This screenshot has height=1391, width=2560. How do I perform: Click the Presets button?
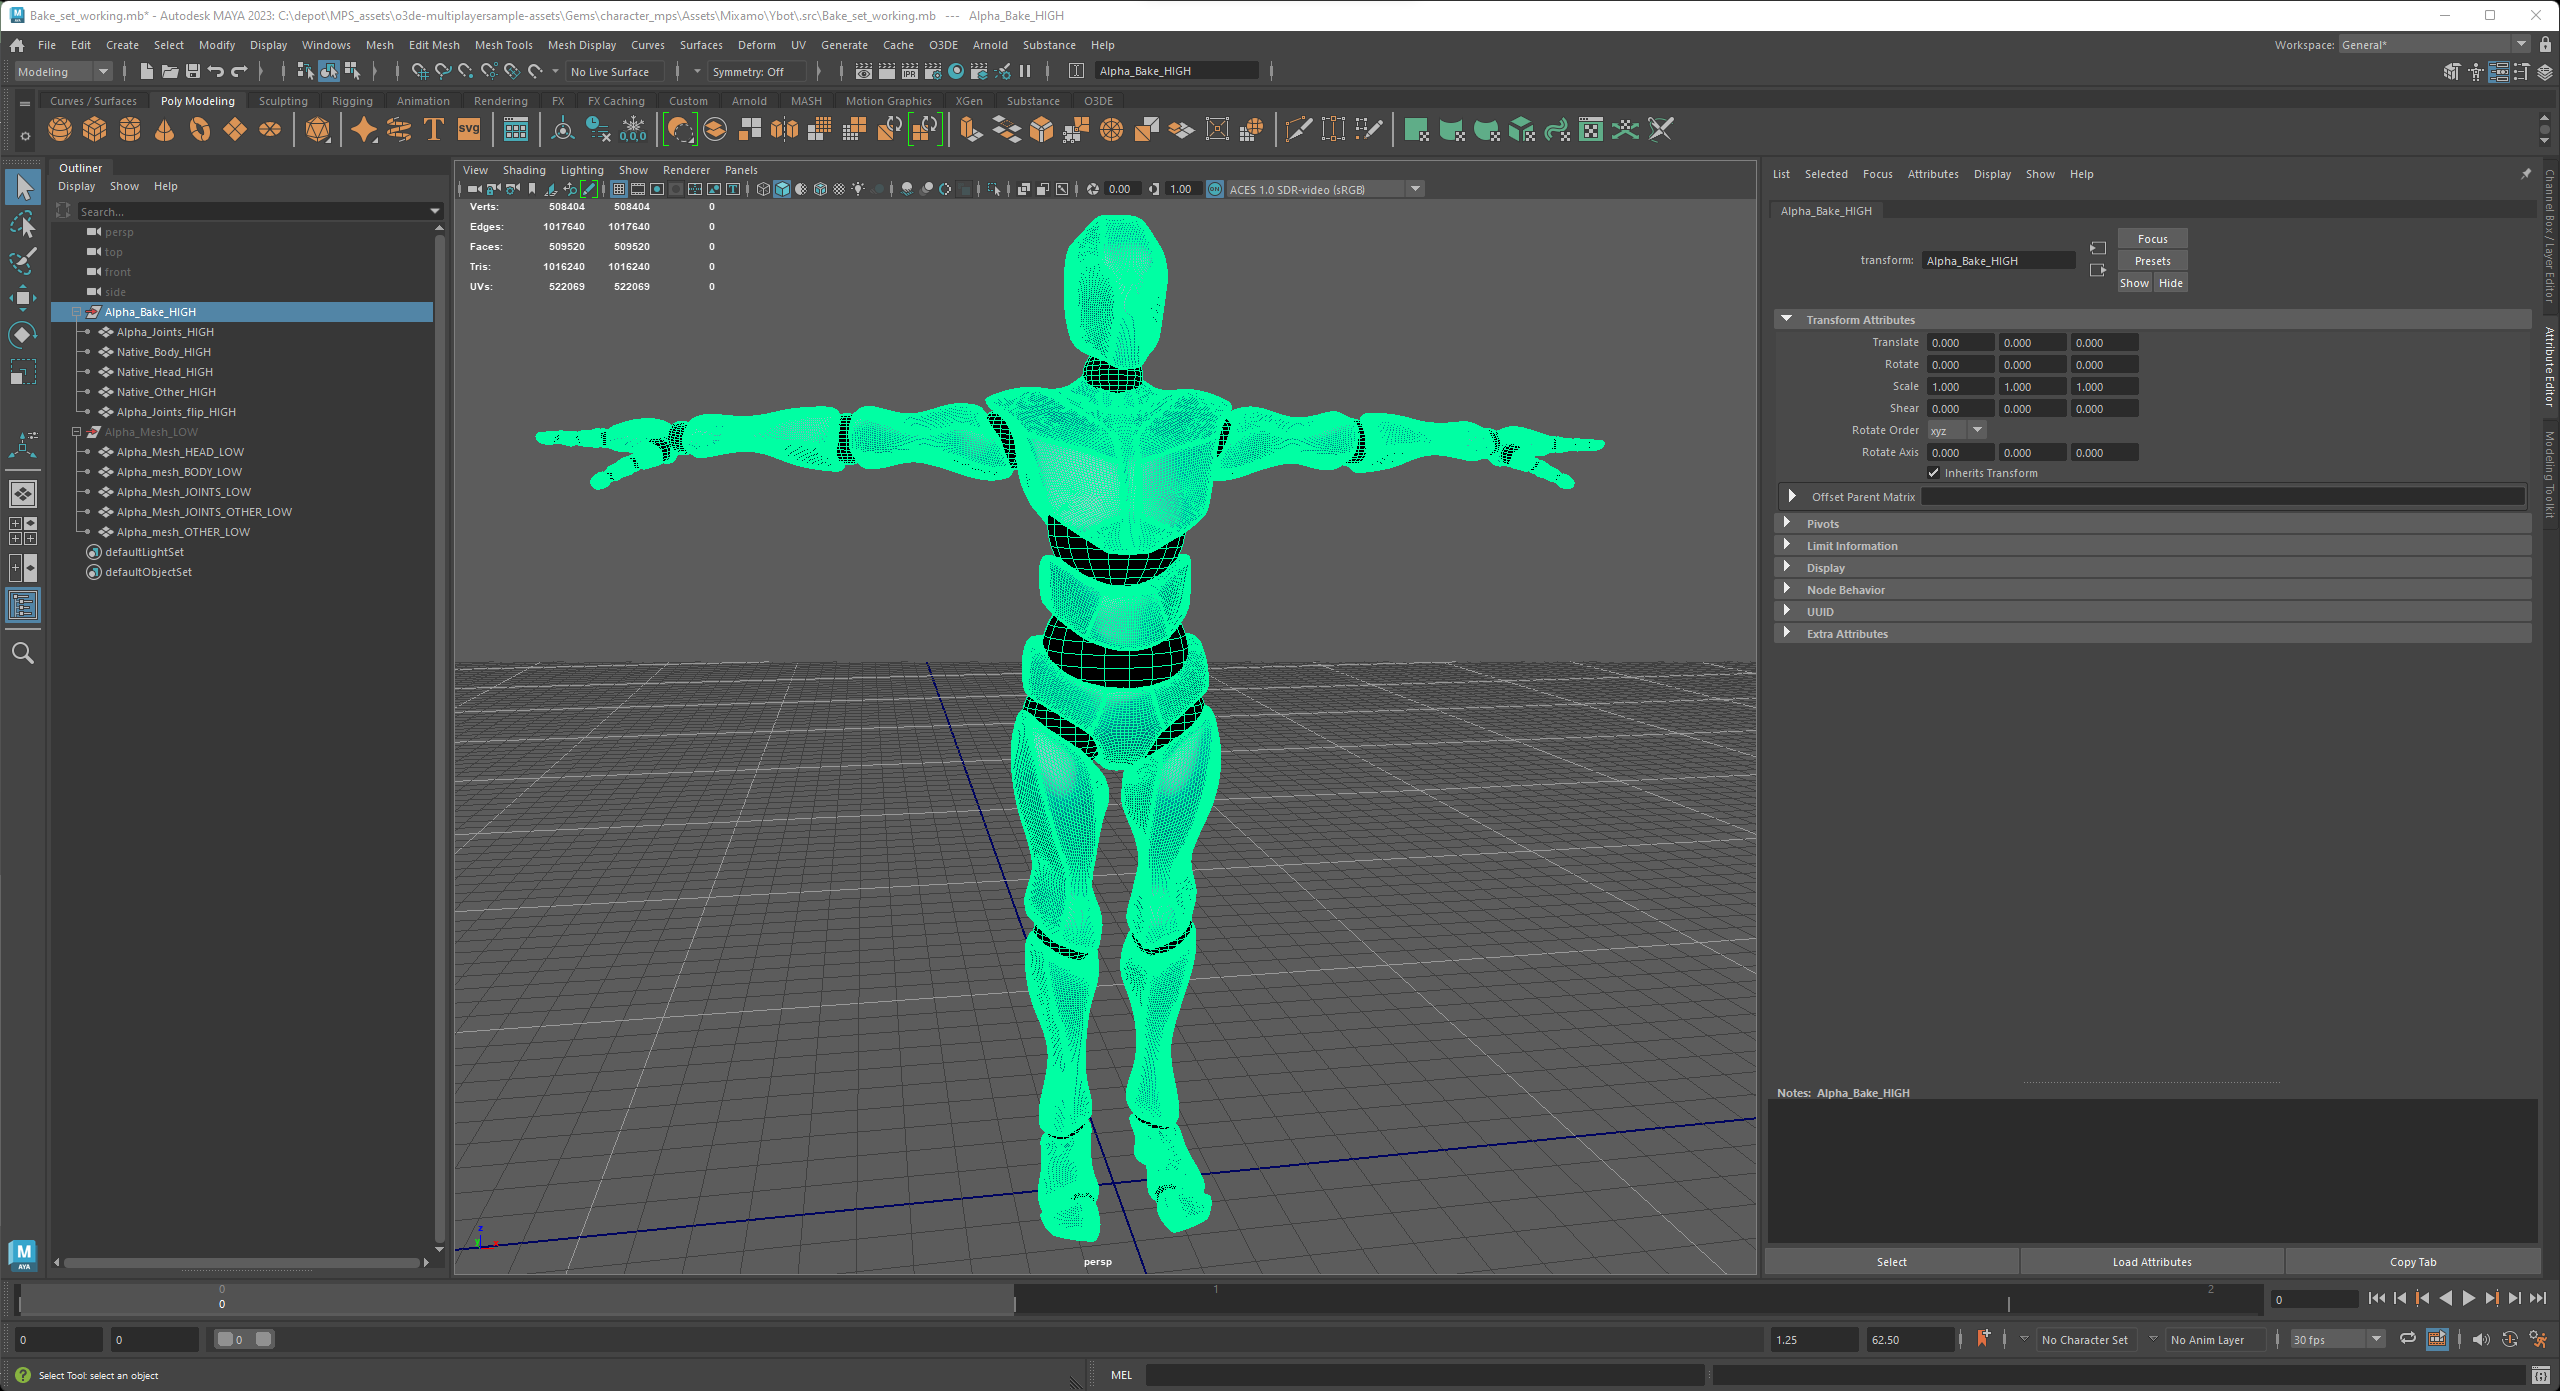[2152, 261]
